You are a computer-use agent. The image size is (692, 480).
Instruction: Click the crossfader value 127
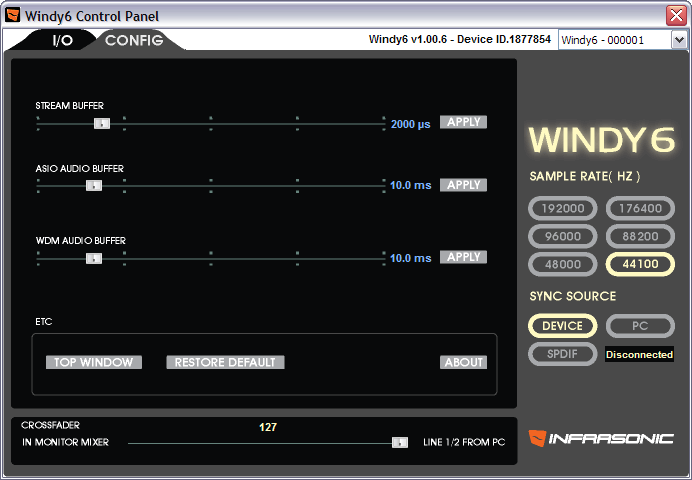[268, 427]
